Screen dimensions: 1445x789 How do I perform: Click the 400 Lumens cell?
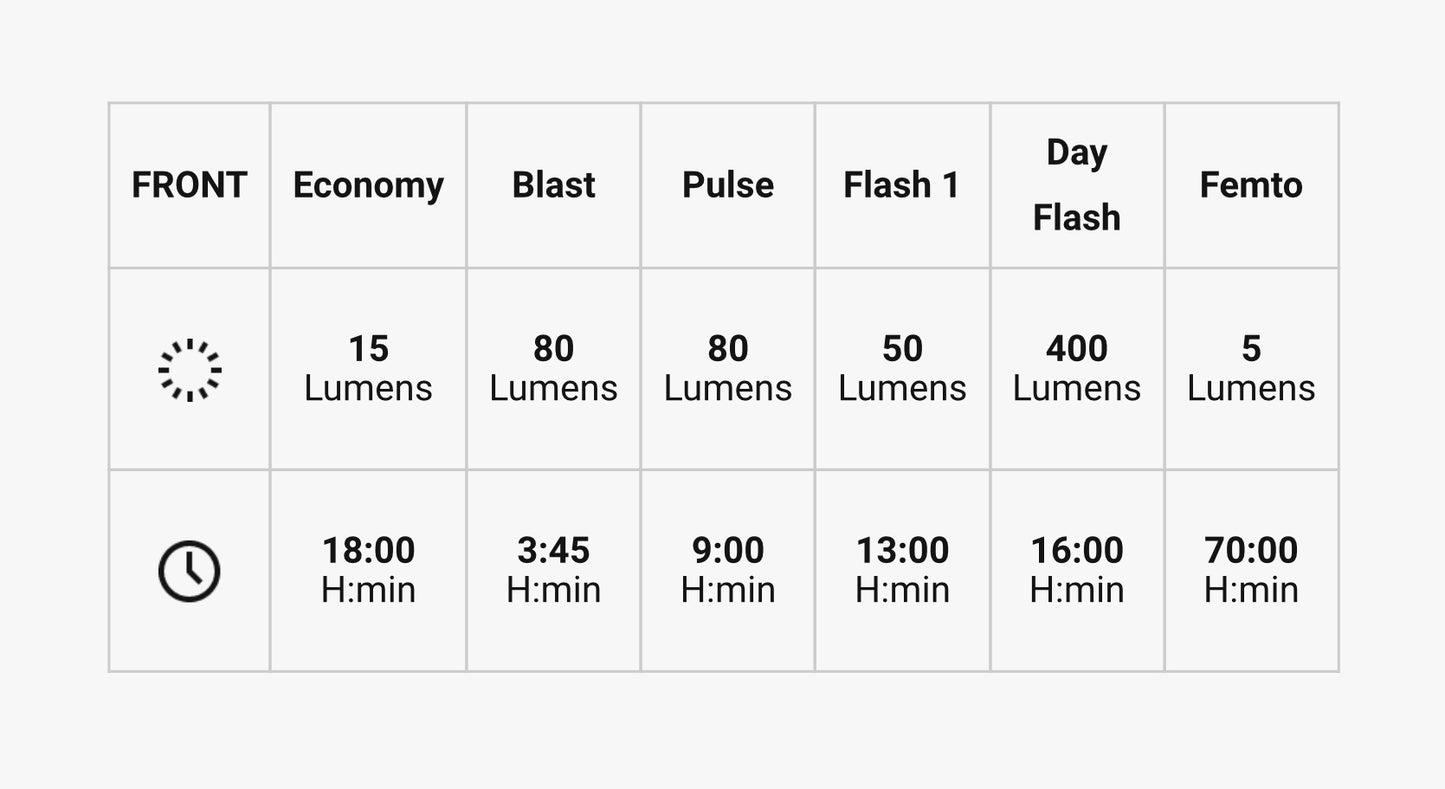pos(1077,368)
